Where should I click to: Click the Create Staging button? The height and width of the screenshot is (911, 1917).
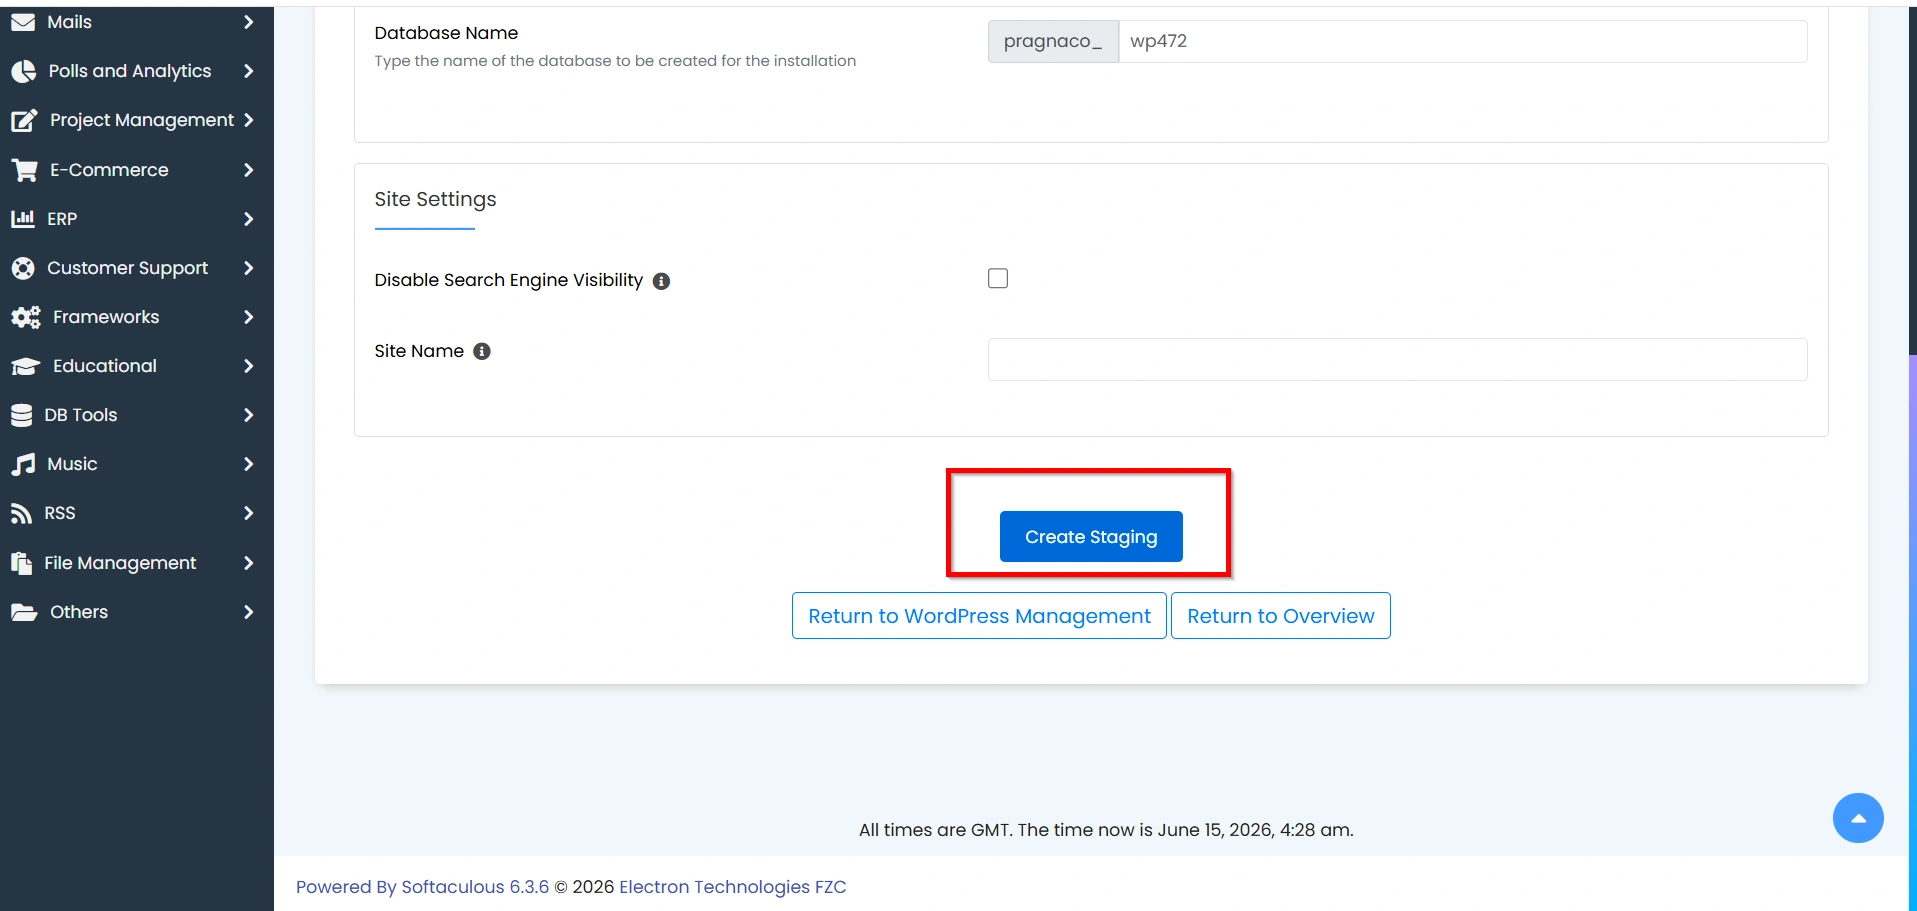click(x=1091, y=537)
